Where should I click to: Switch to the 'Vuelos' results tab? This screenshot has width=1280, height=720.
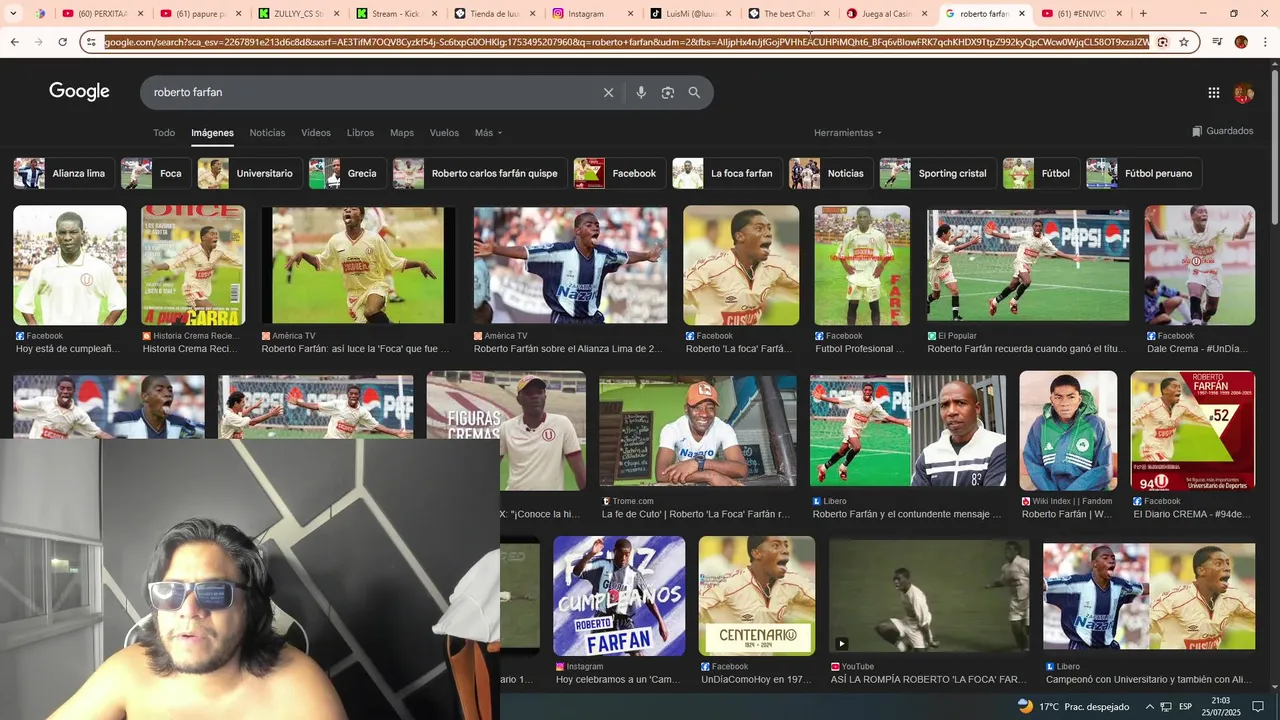pos(444,133)
